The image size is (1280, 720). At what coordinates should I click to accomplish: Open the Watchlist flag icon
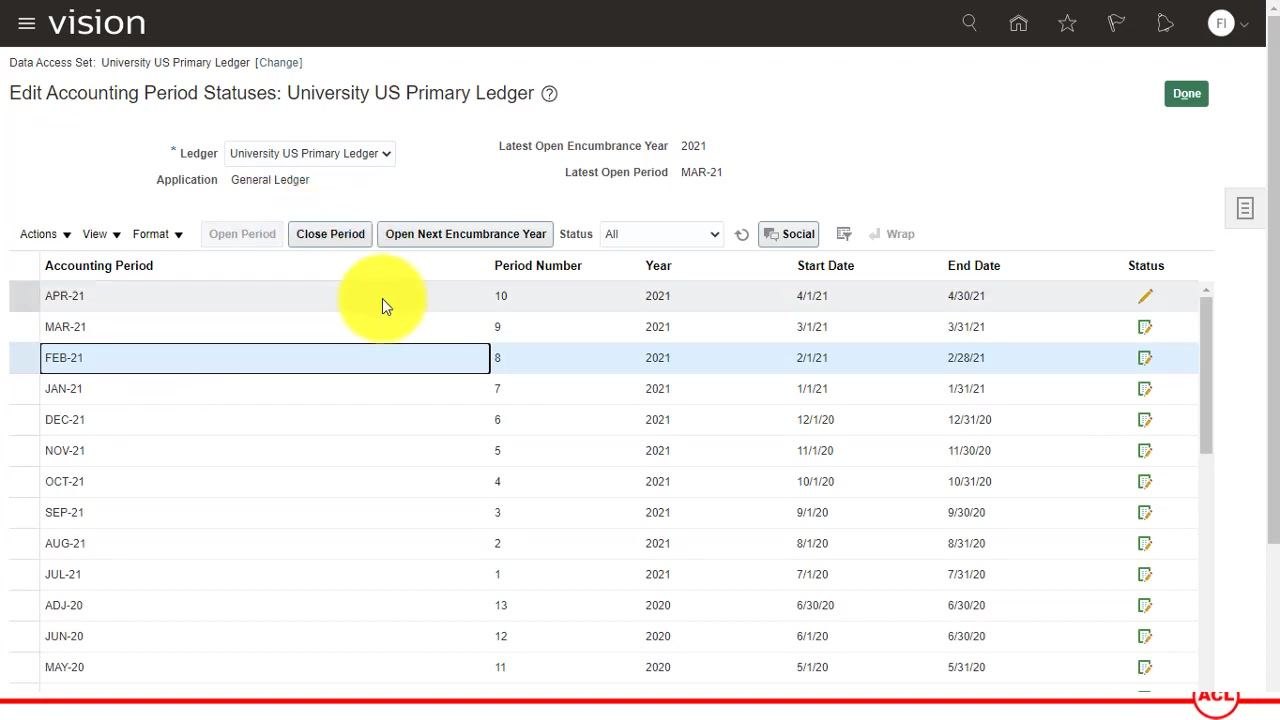[x=1116, y=23]
